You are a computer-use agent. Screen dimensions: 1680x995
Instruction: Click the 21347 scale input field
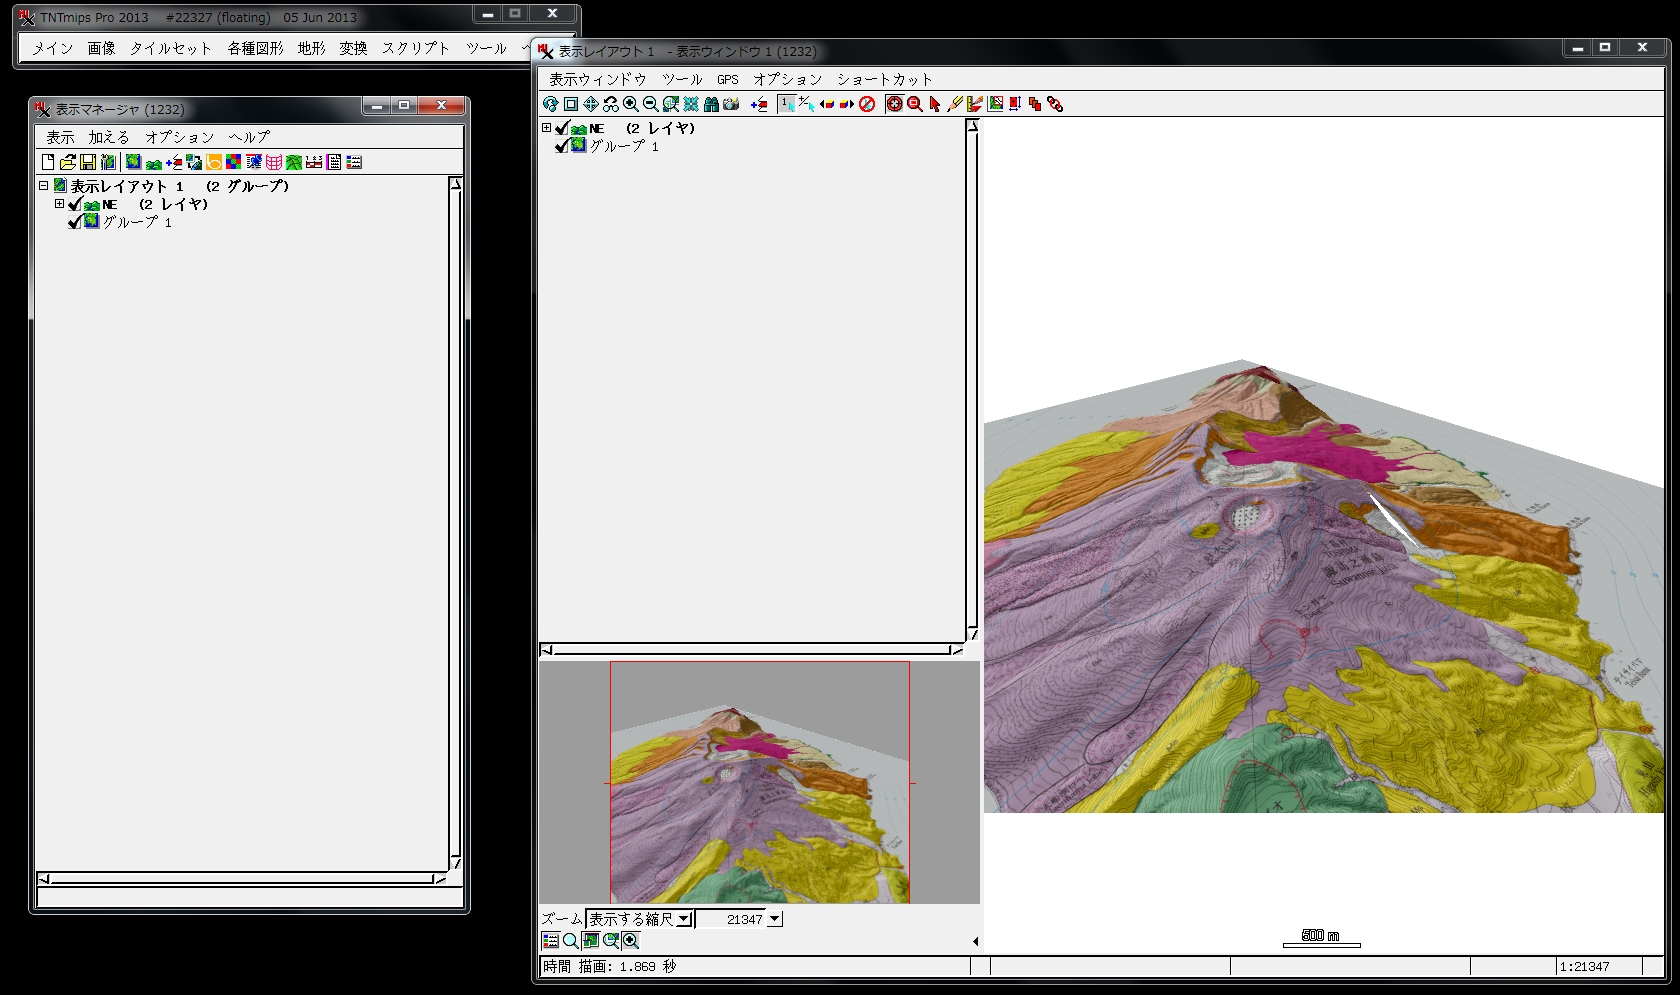731,919
